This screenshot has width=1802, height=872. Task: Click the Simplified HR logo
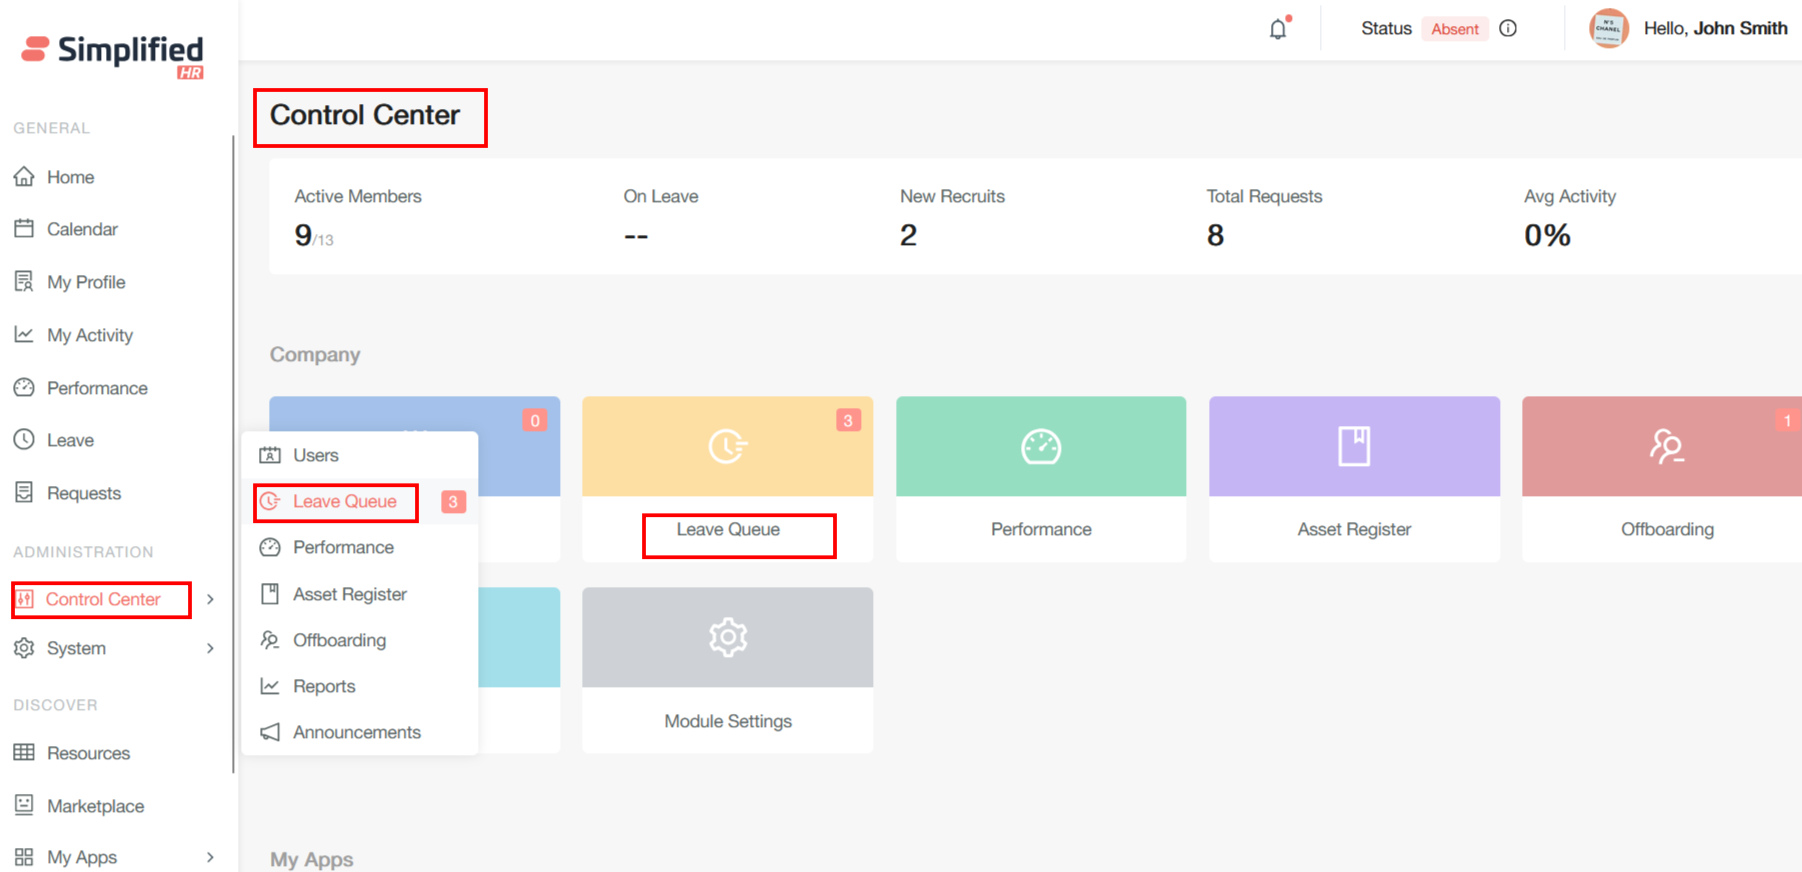[113, 54]
